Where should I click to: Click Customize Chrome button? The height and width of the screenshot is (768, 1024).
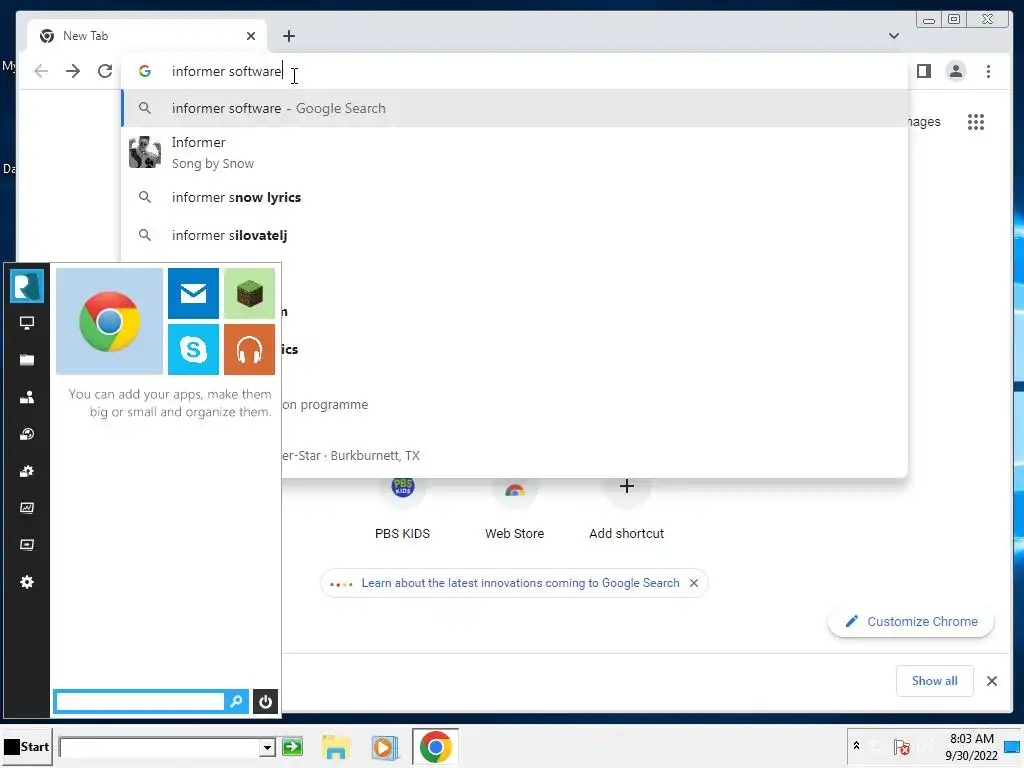click(911, 622)
